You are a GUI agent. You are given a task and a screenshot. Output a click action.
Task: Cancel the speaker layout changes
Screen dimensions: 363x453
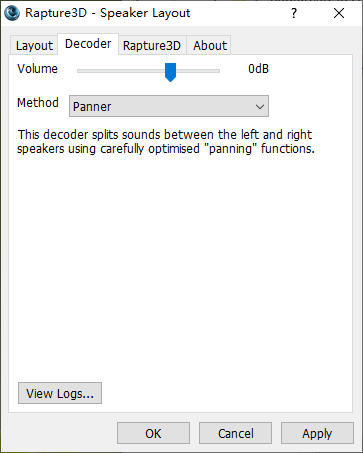tap(235, 433)
